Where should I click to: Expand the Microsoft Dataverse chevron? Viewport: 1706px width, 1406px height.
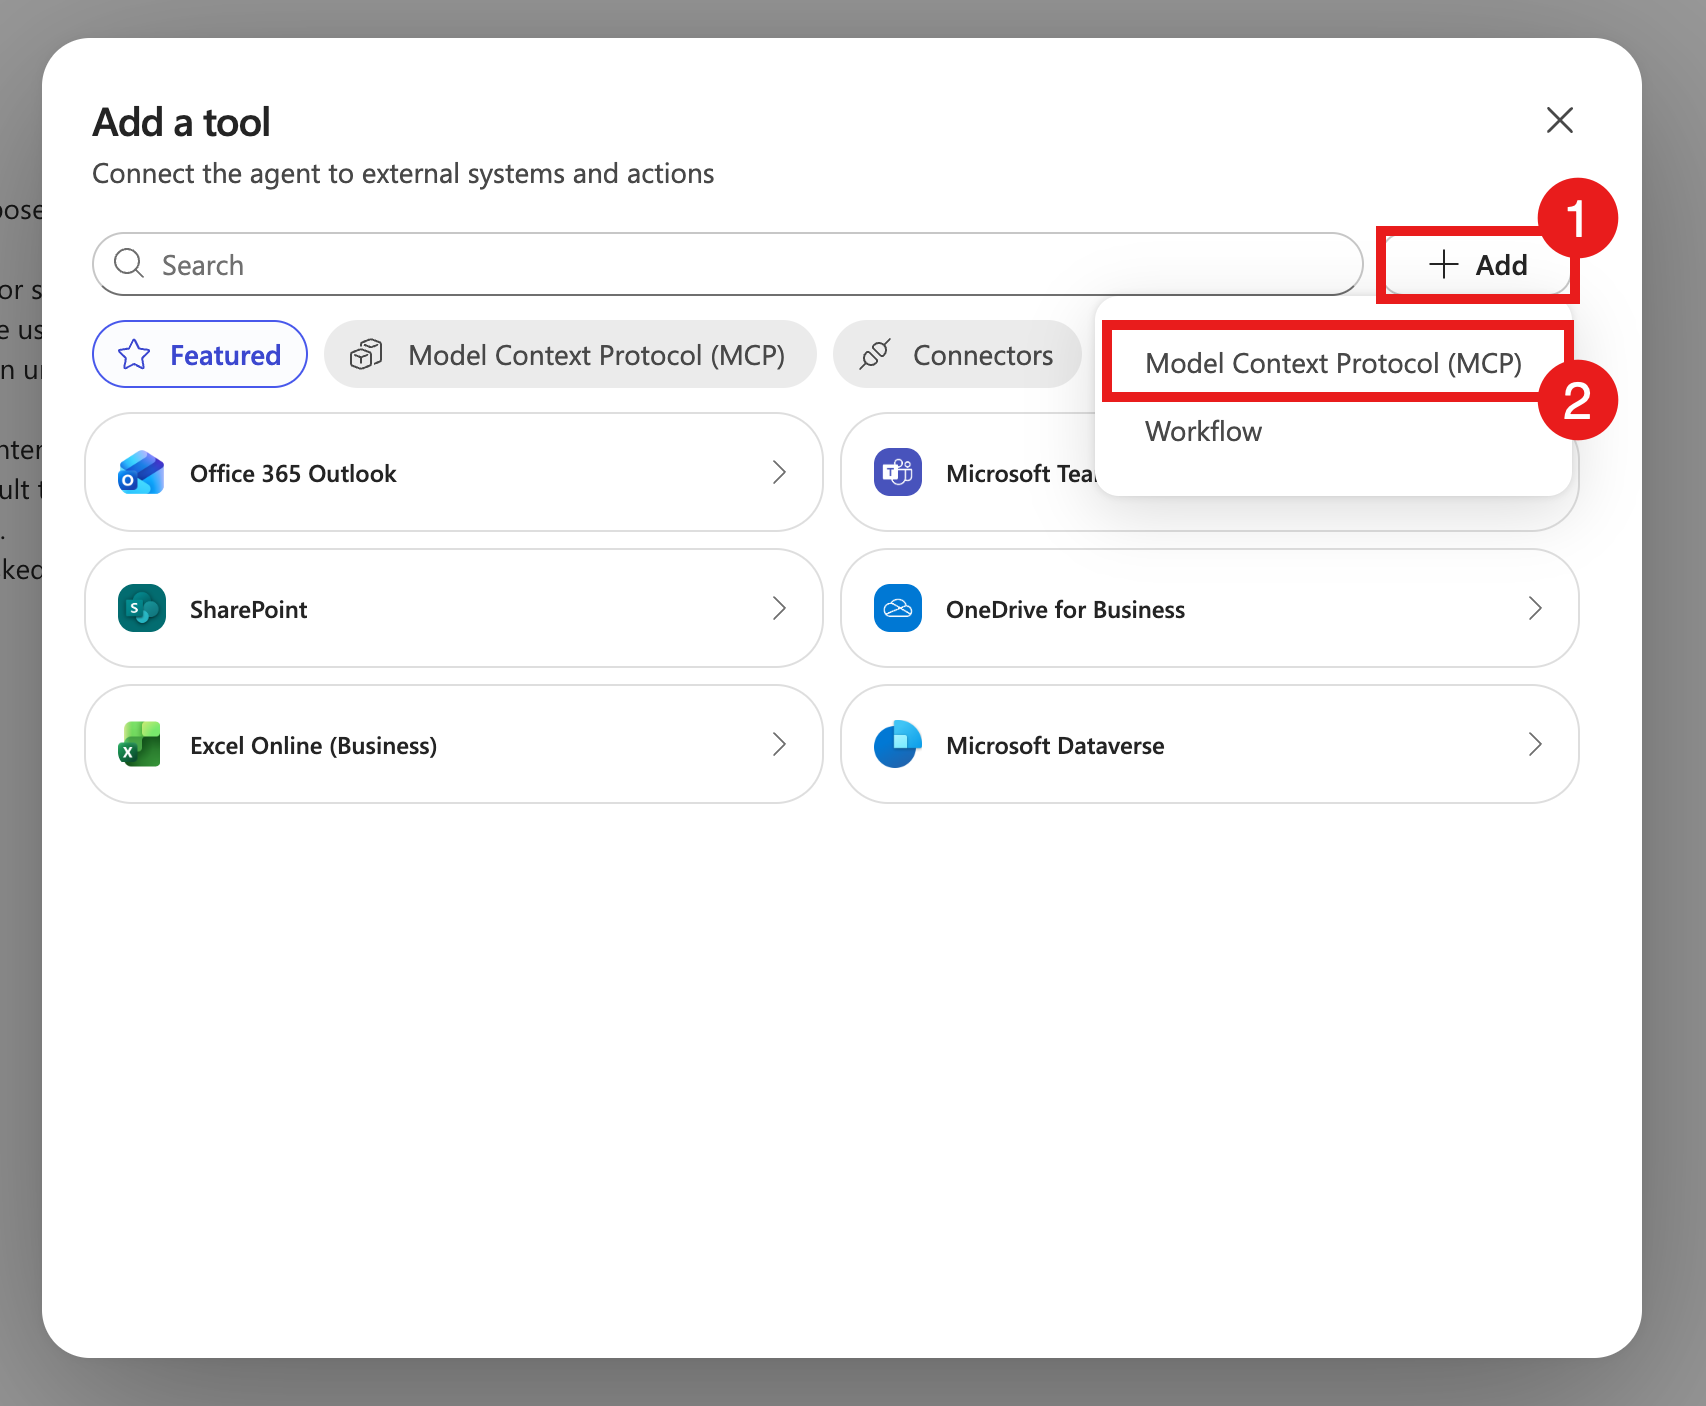point(1535,744)
